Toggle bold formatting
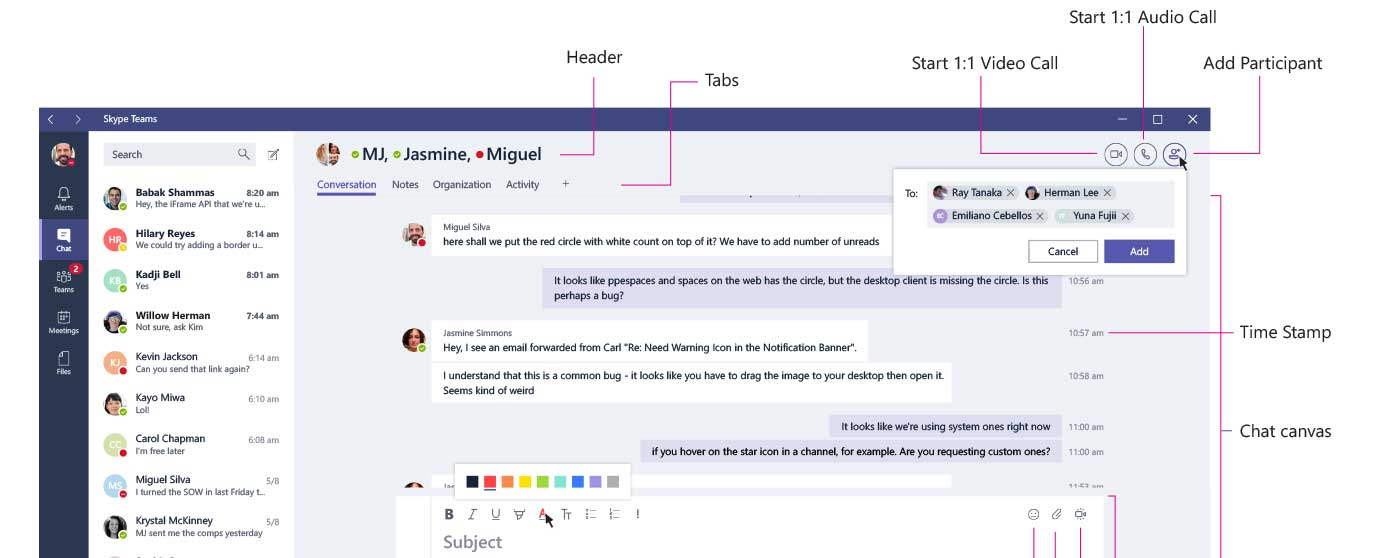Screen dimensions: 1400x558 pyautogui.click(x=449, y=514)
